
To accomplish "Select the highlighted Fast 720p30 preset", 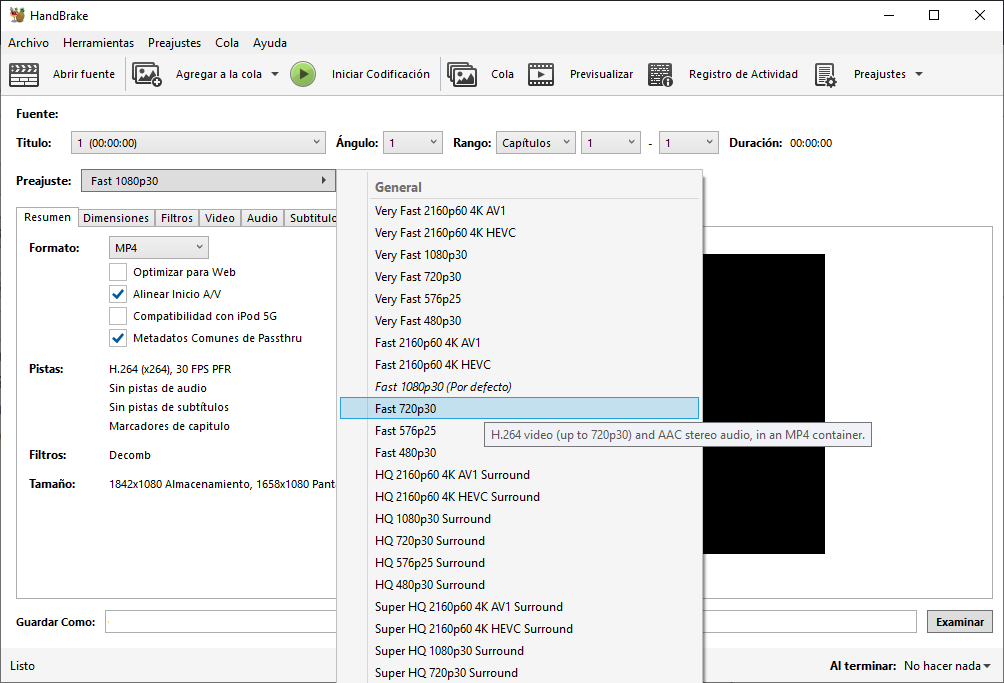I will (x=519, y=408).
